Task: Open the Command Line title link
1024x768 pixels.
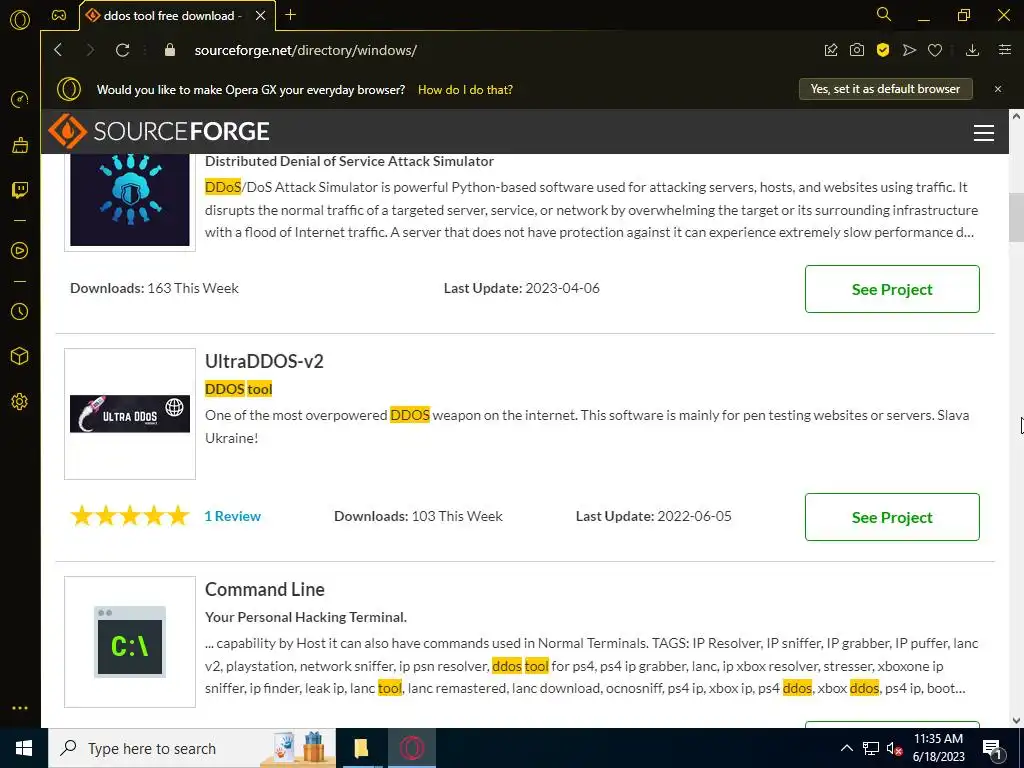Action: [264, 589]
